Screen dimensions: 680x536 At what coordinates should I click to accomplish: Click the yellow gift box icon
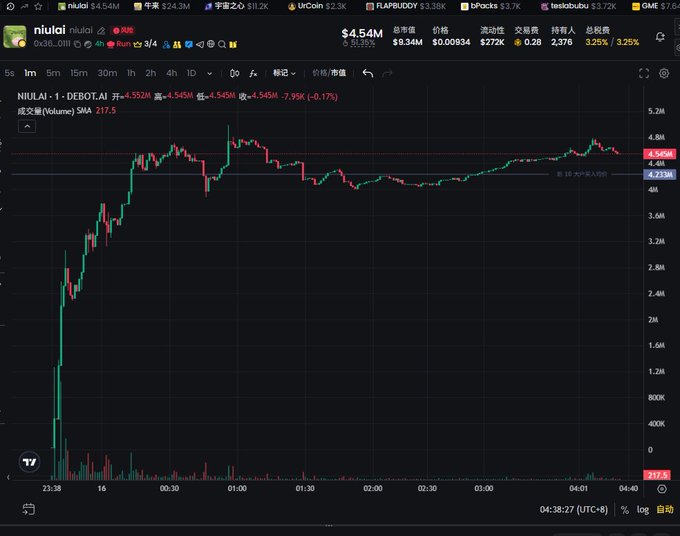coord(233,44)
